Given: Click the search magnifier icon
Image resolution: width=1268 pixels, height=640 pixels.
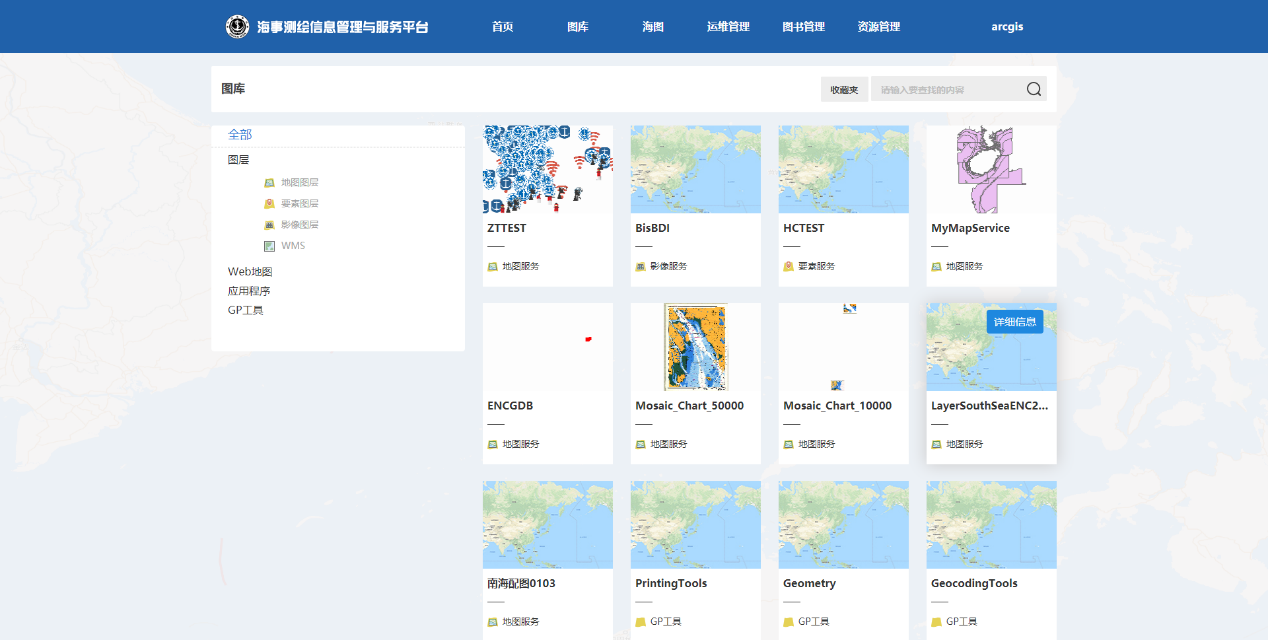Looking at the screenshot, I should [1034, 89].
